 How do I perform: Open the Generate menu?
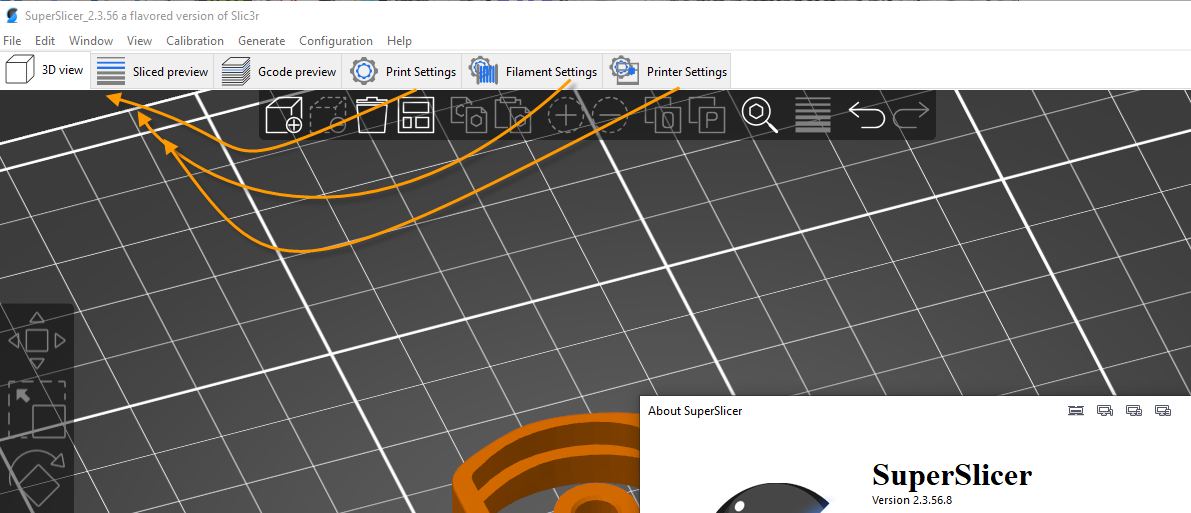tap(261, 41)
